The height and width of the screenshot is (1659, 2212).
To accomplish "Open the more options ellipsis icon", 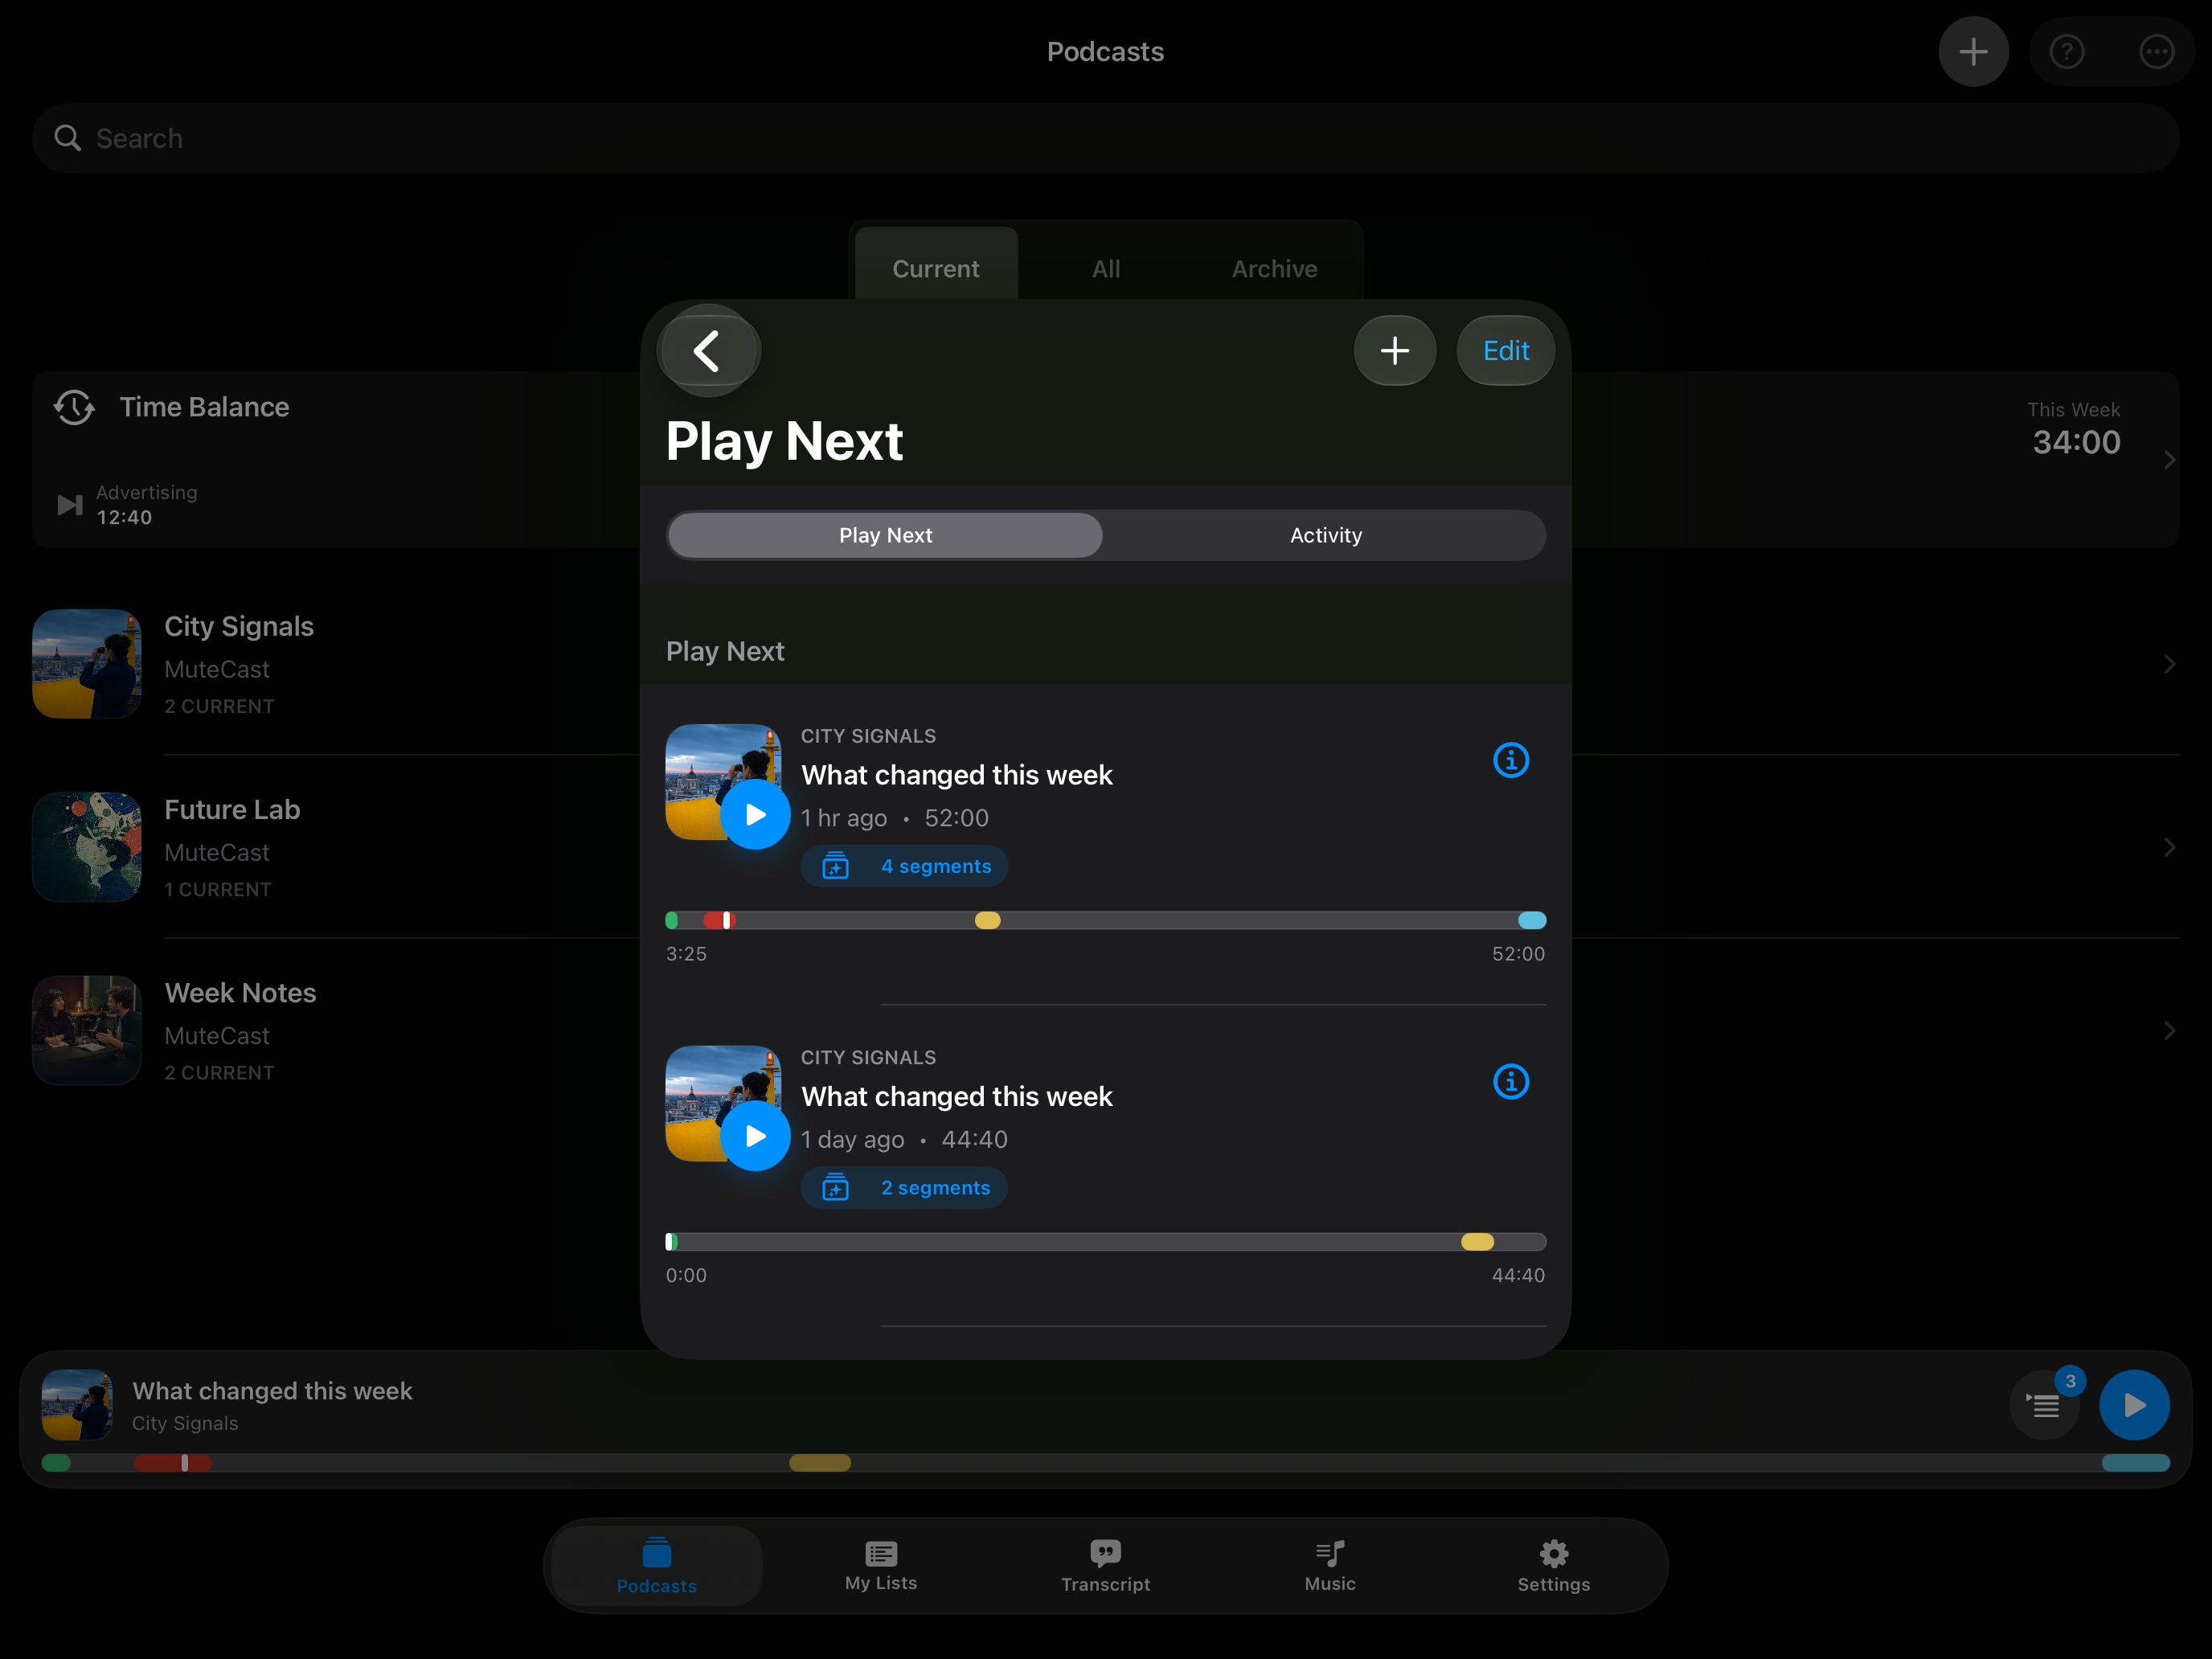I will coord(2156,52).
